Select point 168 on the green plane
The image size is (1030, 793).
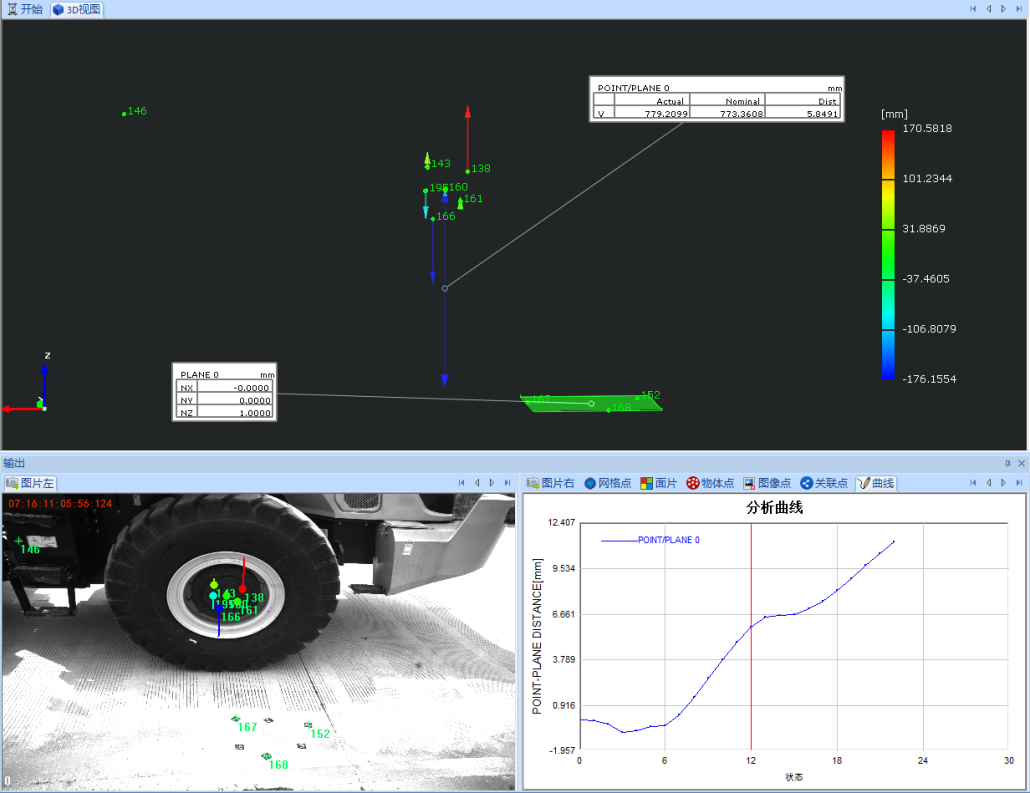[608, 410]
